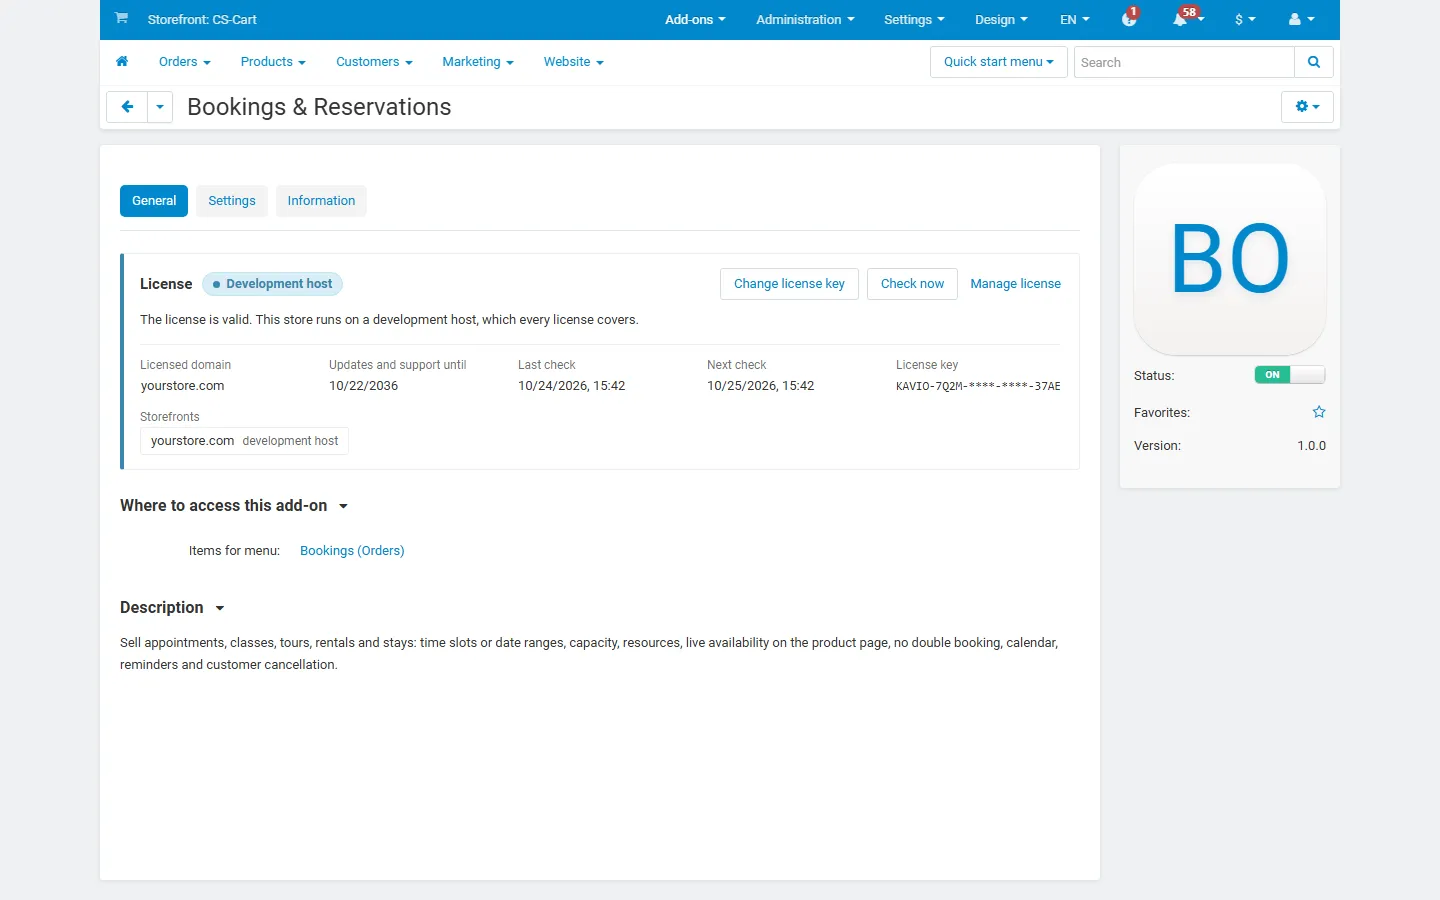Toggle the add-on Status switch
Viewport: 1440px width, 900px height.
point(1290,375)
